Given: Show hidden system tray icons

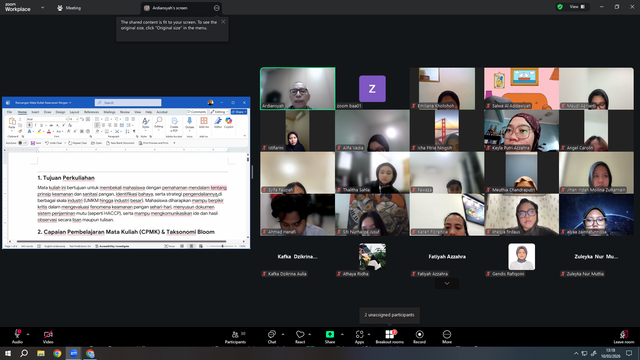Looking at the screenshot, I should [x=576, y=353].
